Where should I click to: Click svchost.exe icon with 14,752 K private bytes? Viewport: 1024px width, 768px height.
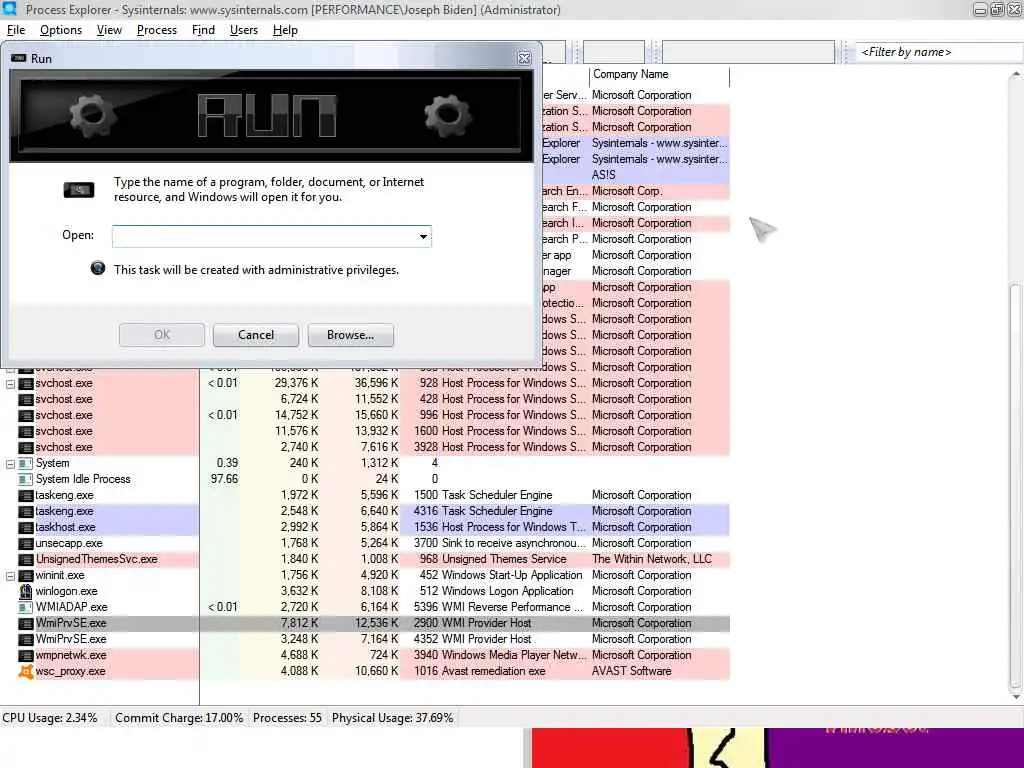tap(25, 415)
